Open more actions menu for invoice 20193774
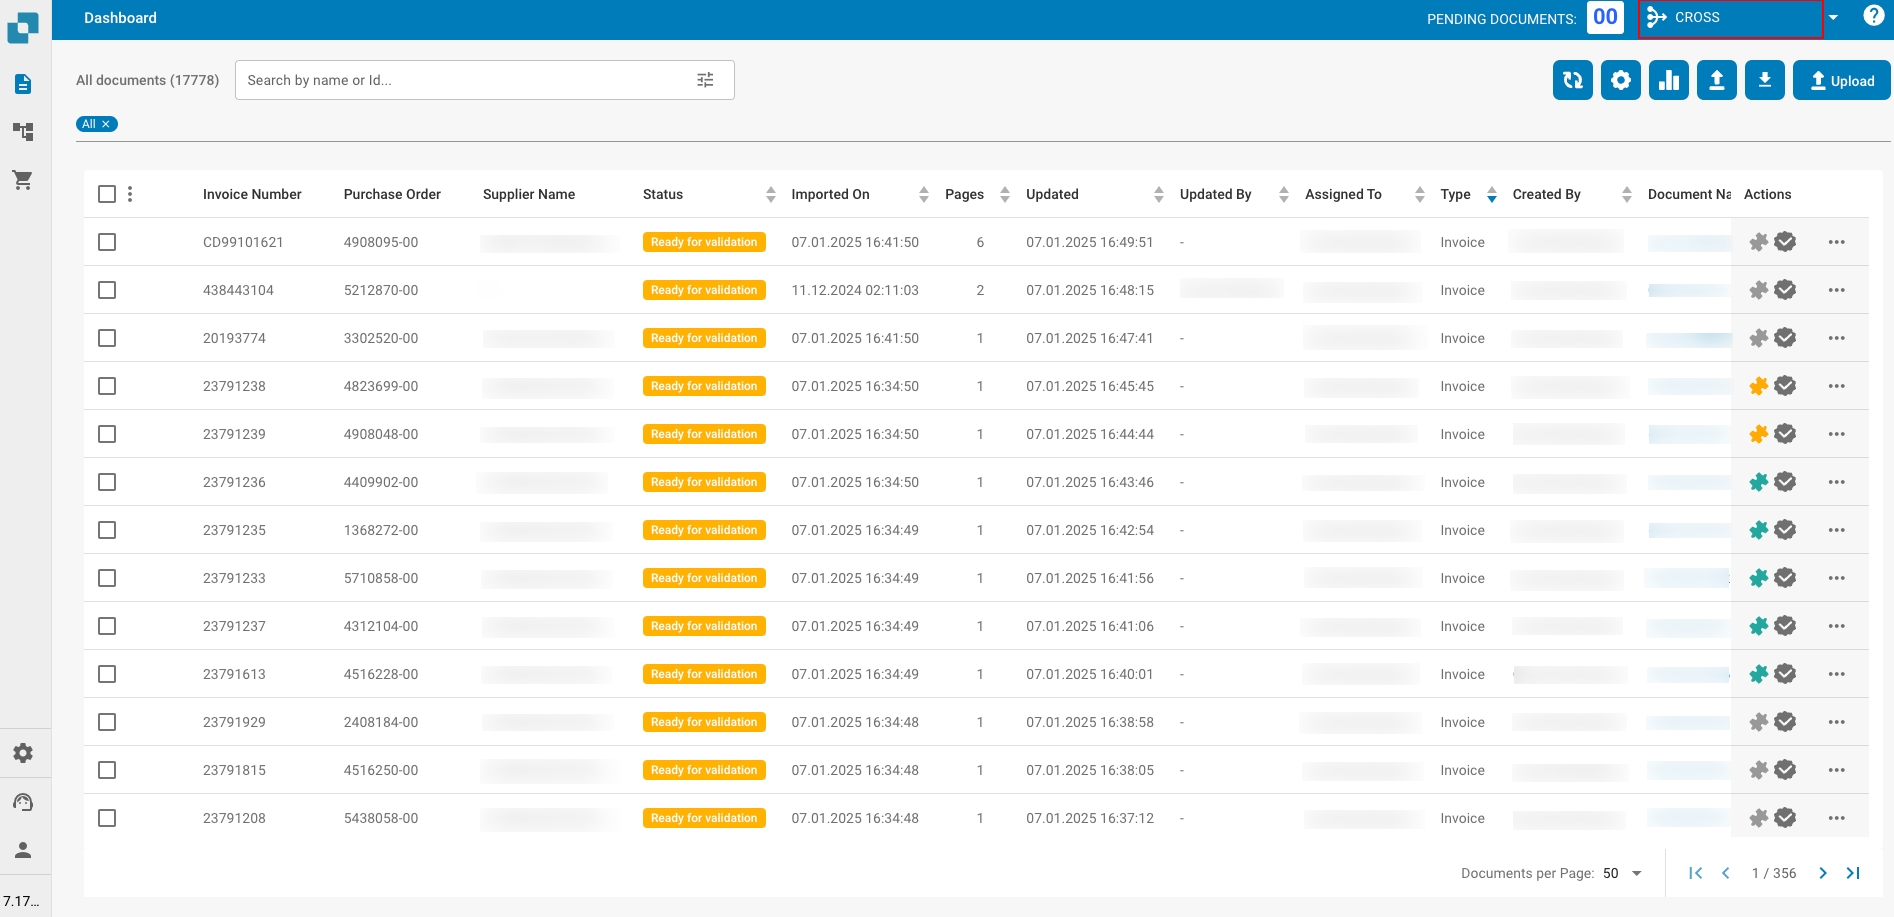Image resolution: width=1894 pixels, height=917 pixels. 1836,338
